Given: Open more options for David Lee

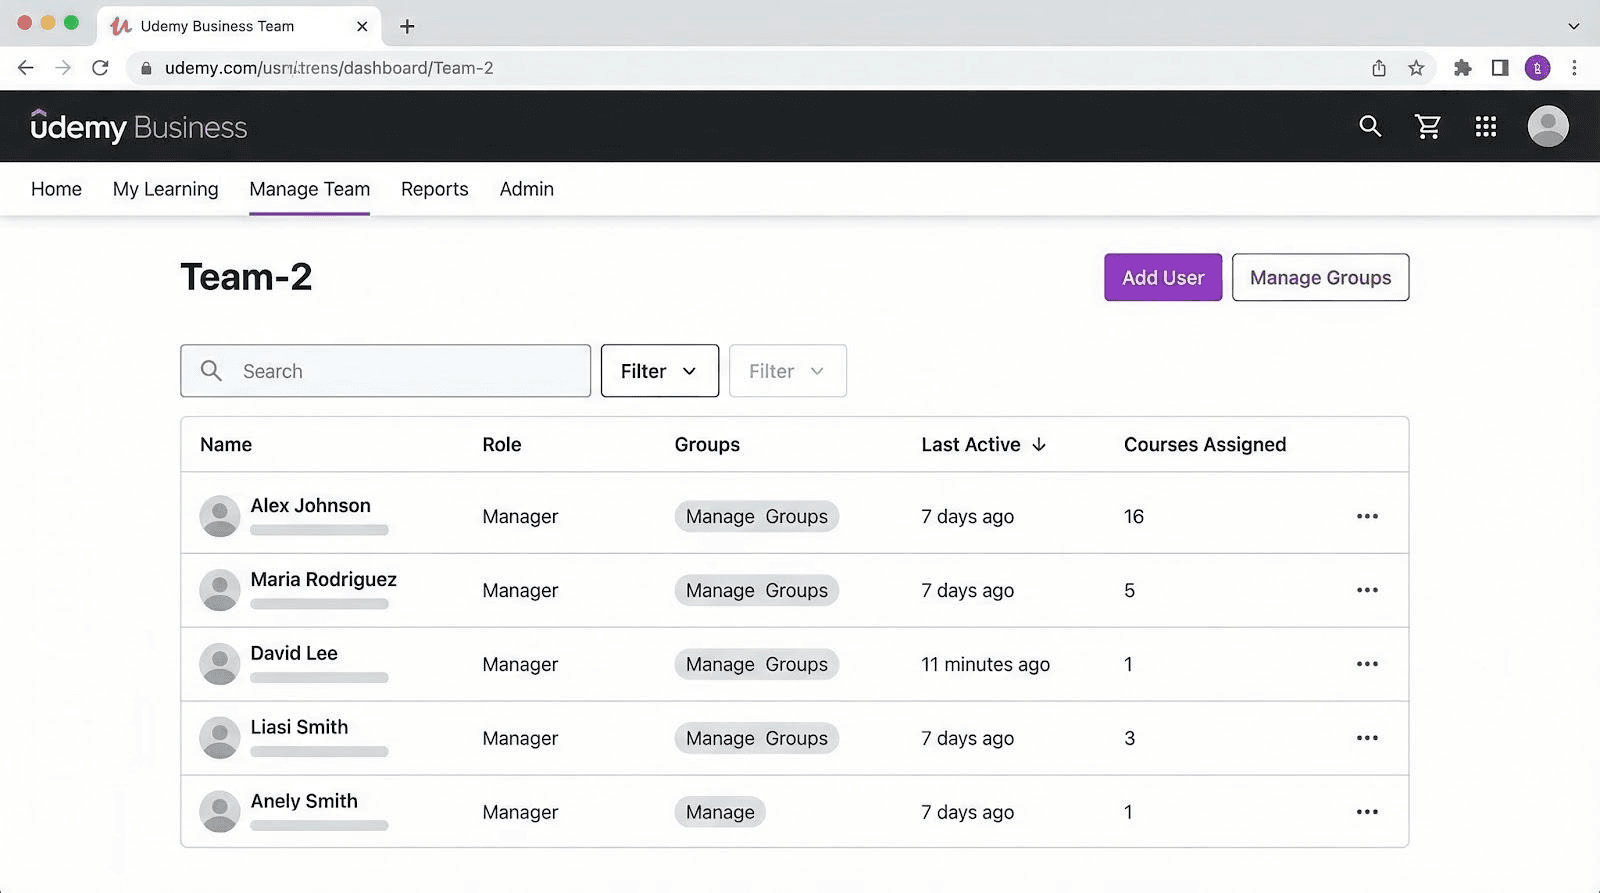Looking at the screenshot, I should point(1367,664).
